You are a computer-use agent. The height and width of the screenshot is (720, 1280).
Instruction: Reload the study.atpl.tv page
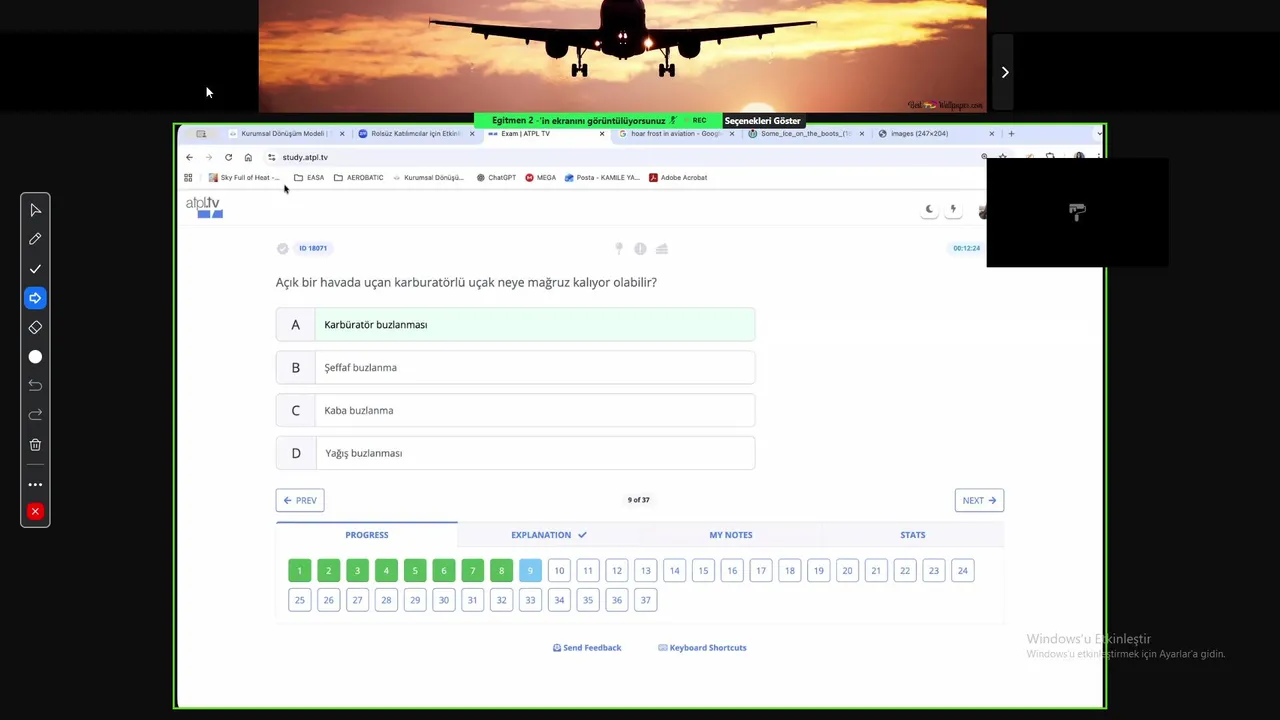coord(228,157)
